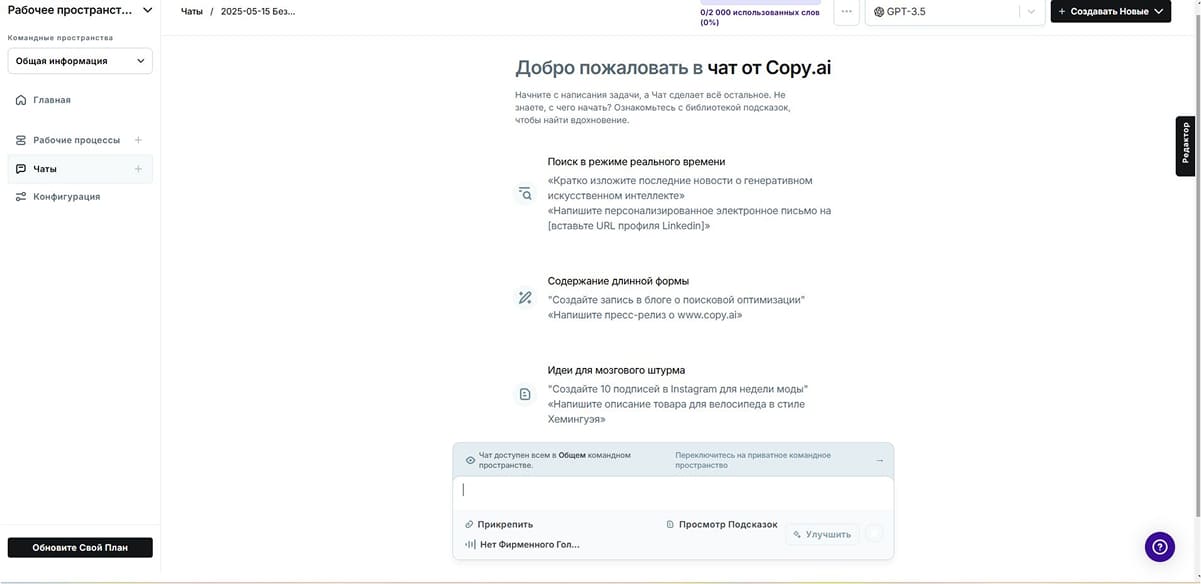This screenshot has height=584, width=1201.
Task: Open the GPT-3.5 model selector dropdown arrow
Action: tap(1031, 12)
